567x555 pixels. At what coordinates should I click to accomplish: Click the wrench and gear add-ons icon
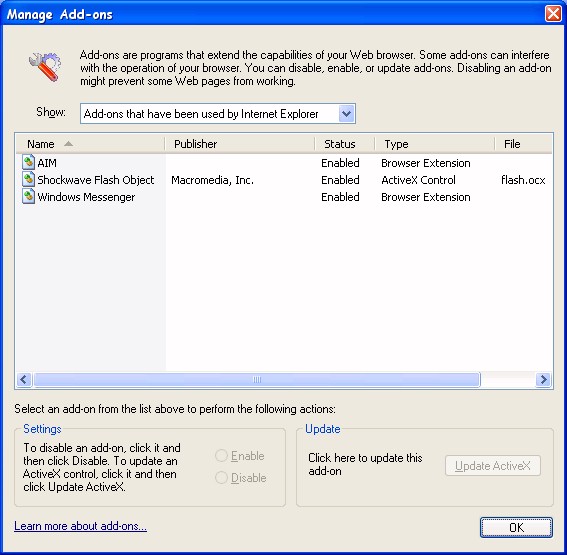(45, 67)
